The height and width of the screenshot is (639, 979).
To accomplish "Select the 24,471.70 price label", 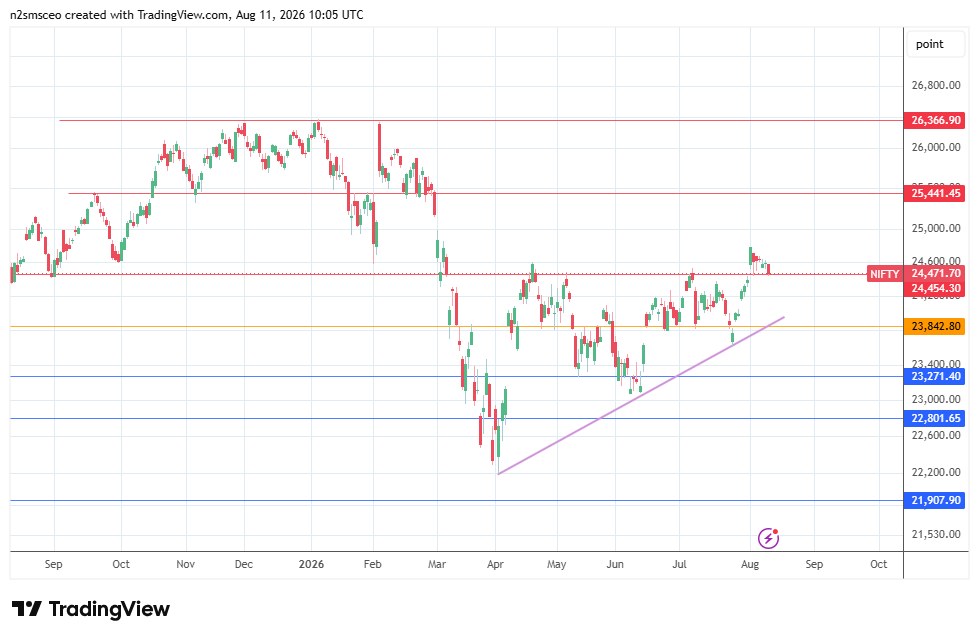I will 934,274.
